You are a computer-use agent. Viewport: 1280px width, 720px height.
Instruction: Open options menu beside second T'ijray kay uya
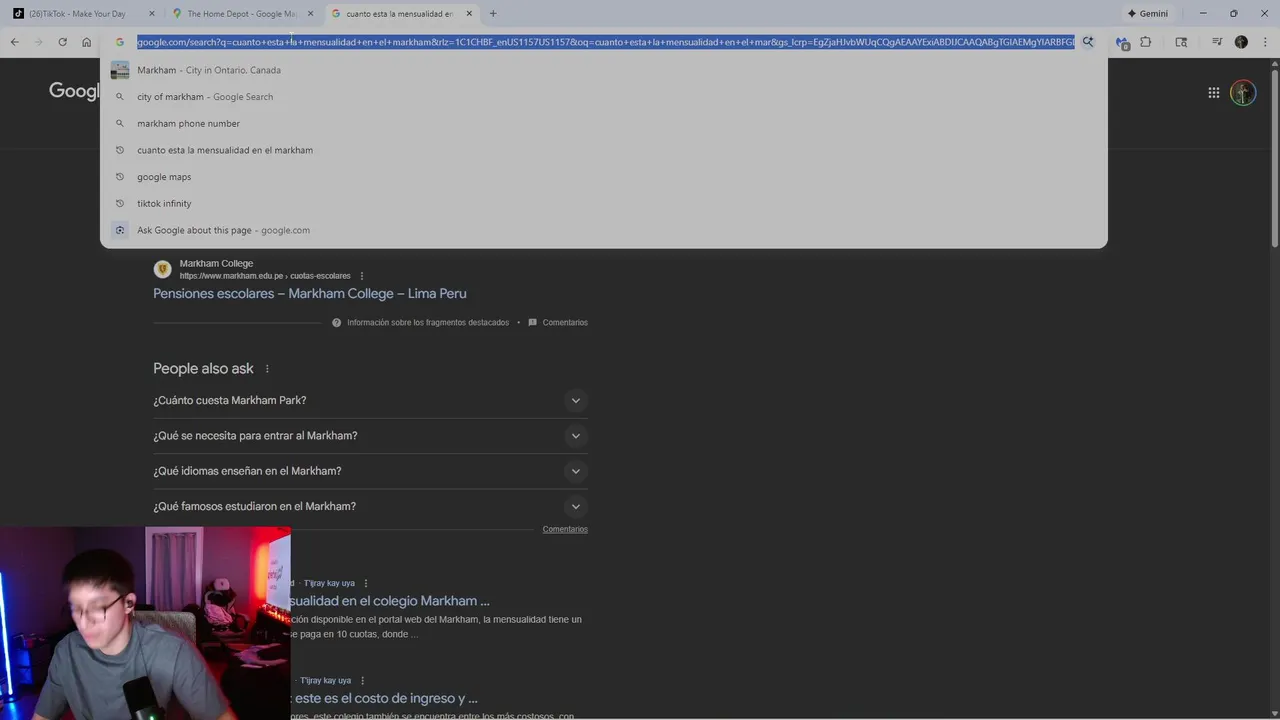coord(363,681)
